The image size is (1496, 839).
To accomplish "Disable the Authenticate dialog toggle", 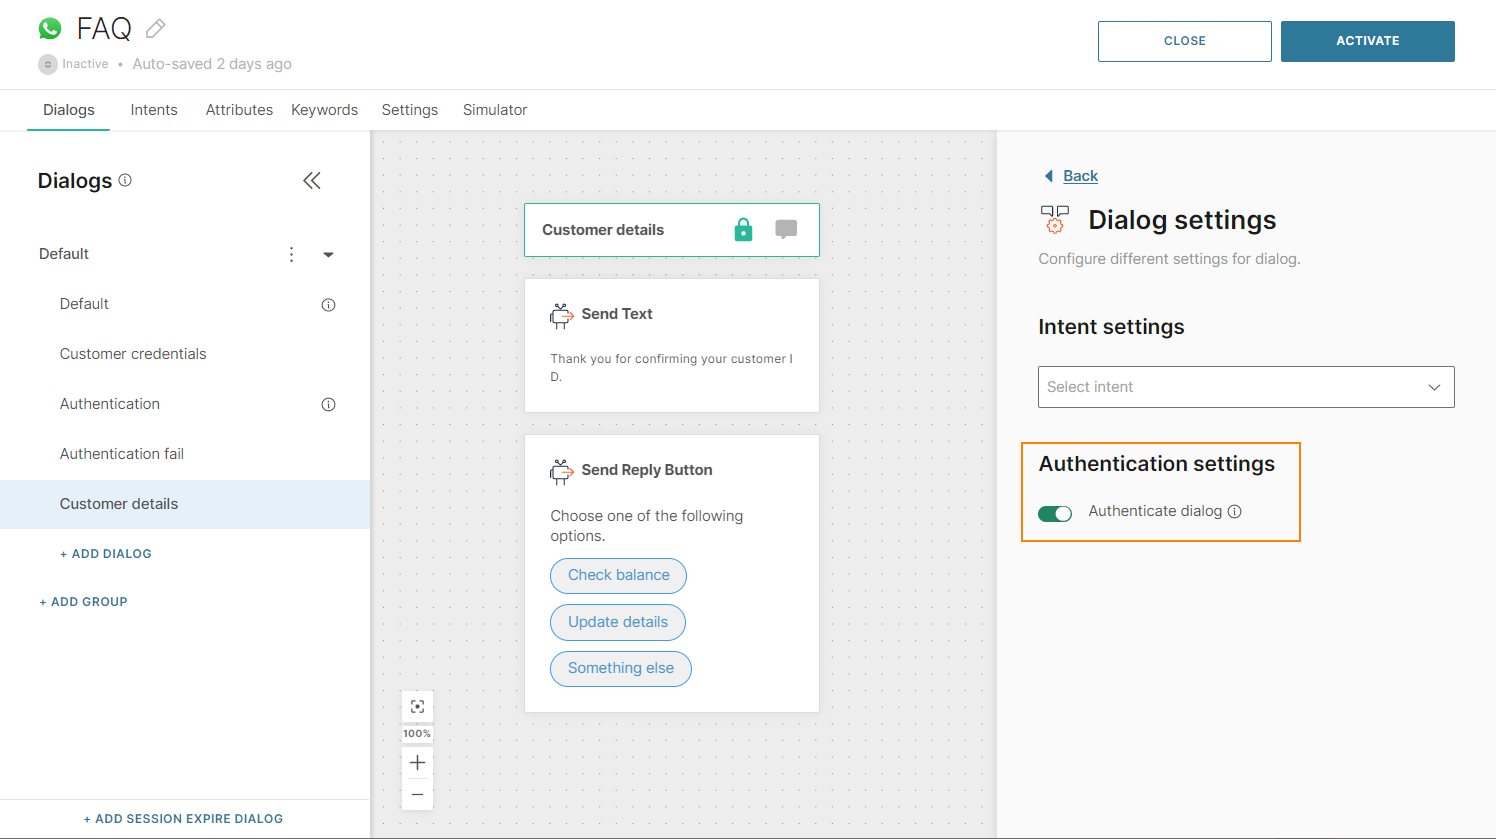I will click(x=1055, y=513).
